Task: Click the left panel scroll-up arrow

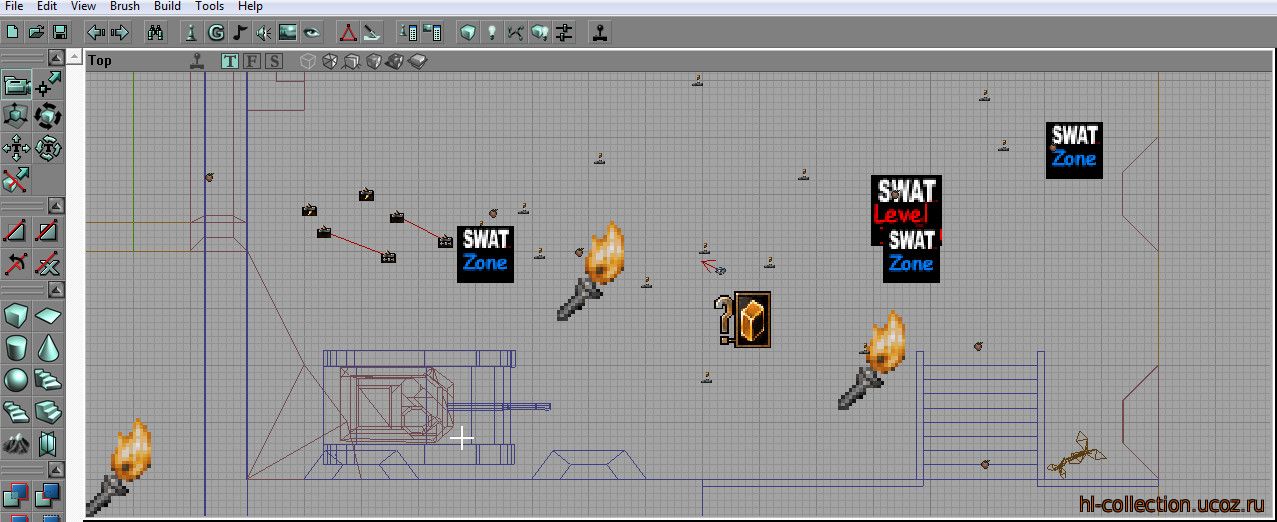Action: pyautogui.click(x=73, y=58)
